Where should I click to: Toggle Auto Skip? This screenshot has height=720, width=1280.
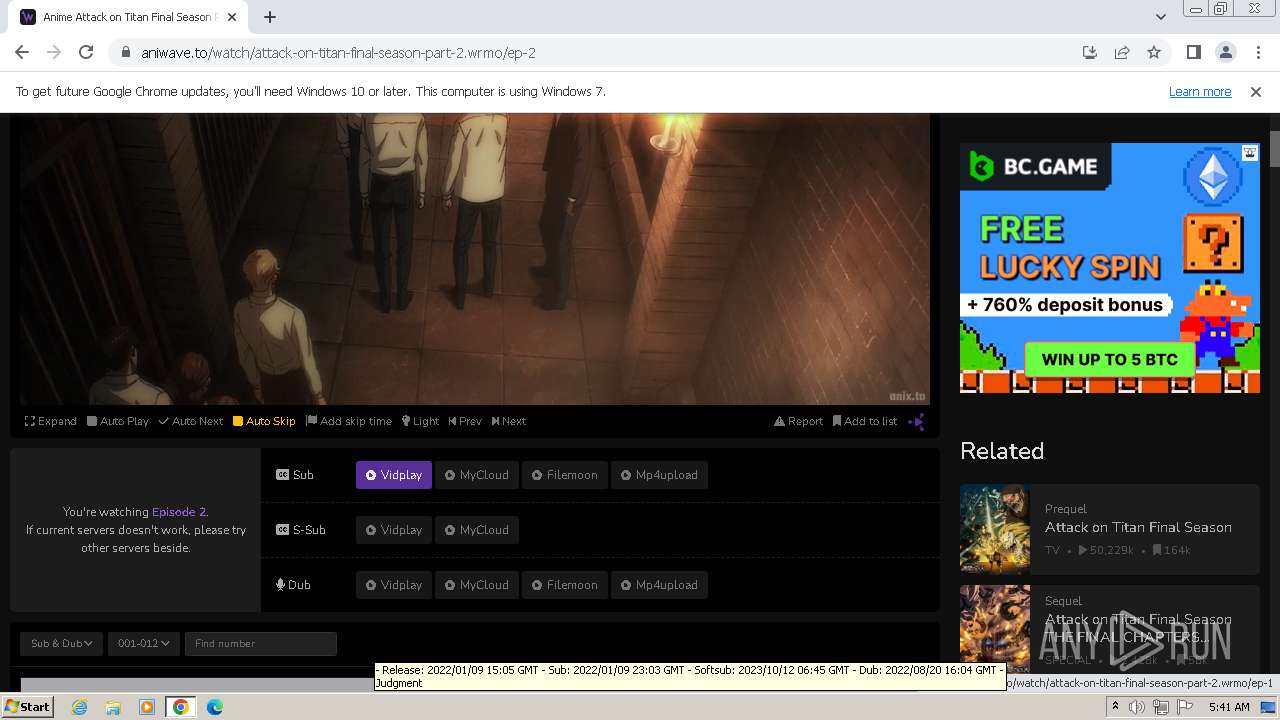point(264,421)
